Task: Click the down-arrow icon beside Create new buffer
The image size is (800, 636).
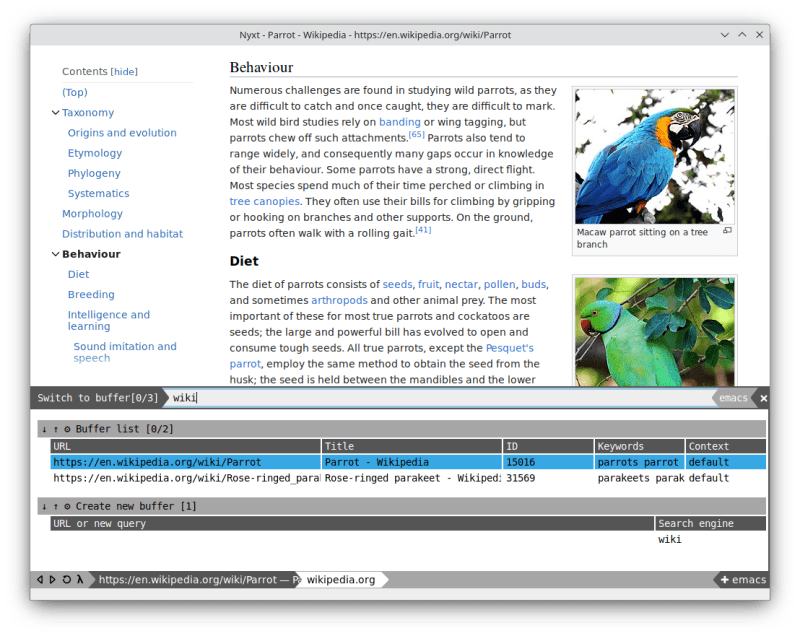Action: coord(44,506)
